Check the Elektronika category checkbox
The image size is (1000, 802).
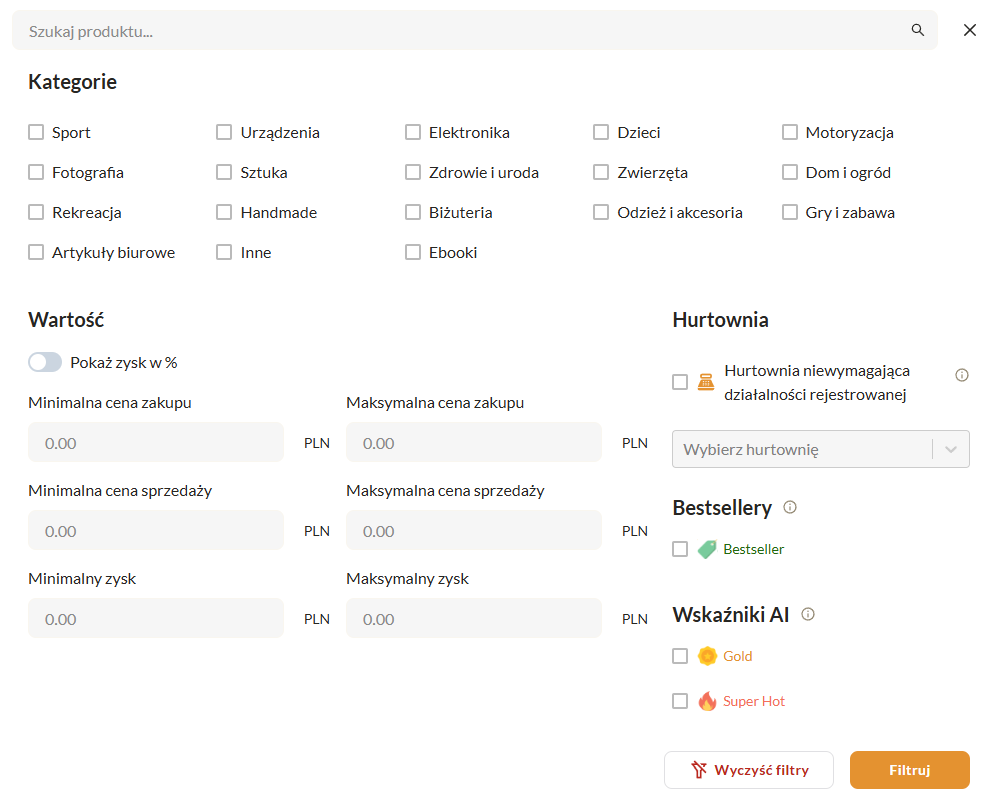coord(413,132)
